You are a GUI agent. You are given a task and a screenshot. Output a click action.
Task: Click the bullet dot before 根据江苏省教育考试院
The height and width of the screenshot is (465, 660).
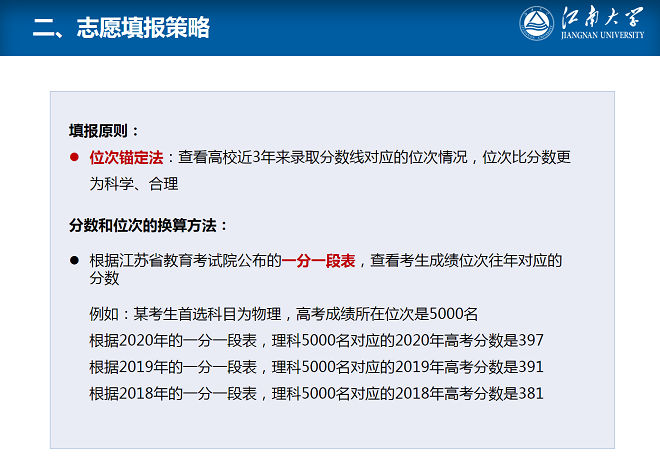tap(74, 260)
